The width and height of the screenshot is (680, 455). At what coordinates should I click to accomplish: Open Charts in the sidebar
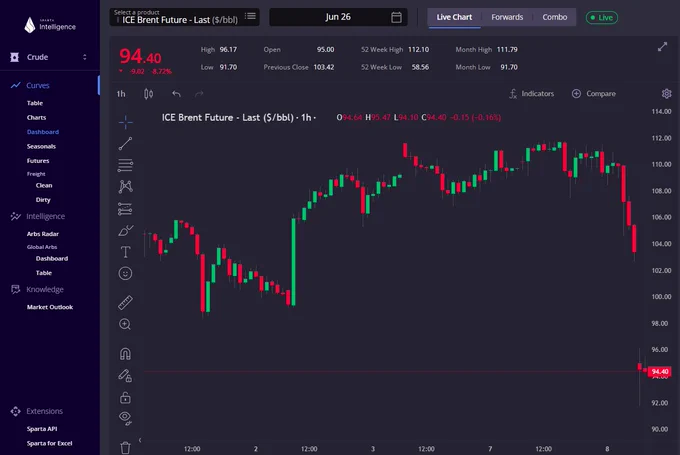click(x=36, y=118)
